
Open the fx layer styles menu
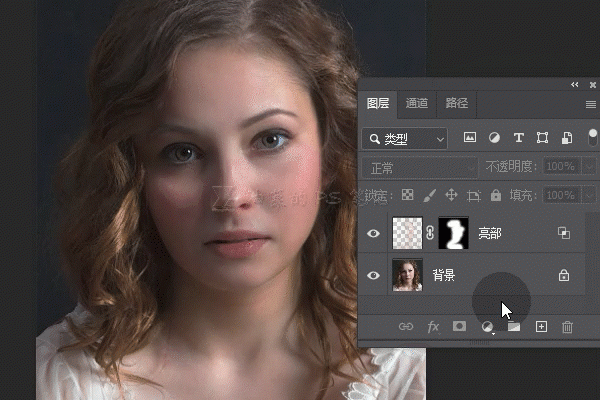coord(433,327)
